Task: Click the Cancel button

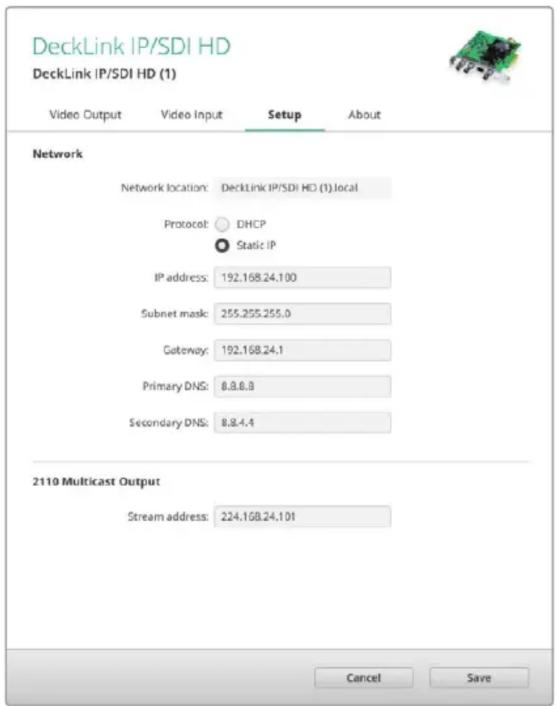Action: click(364, 678)
